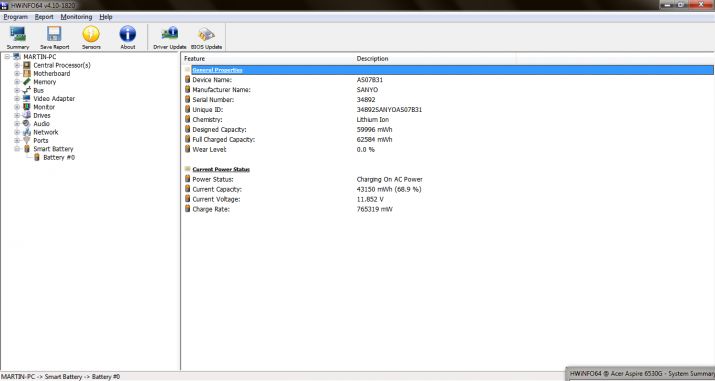Click the Chemistry value Lithium Ion
Viewport: 715px width, 381px height.
tap(373, 119)
